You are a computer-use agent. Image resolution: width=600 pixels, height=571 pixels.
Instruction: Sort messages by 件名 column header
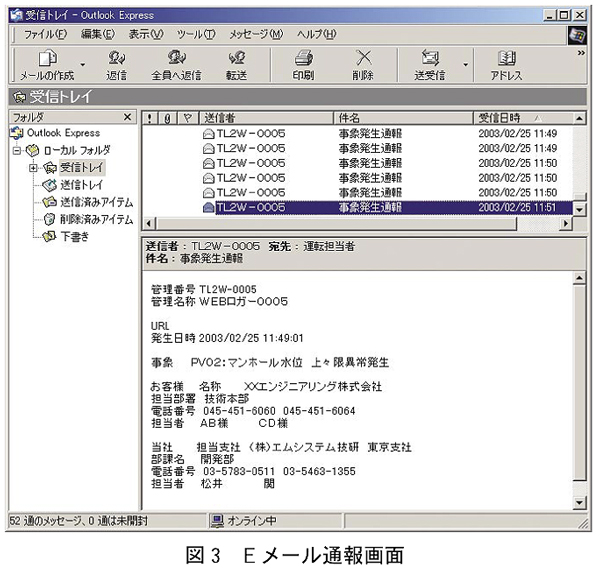(404, 118)
